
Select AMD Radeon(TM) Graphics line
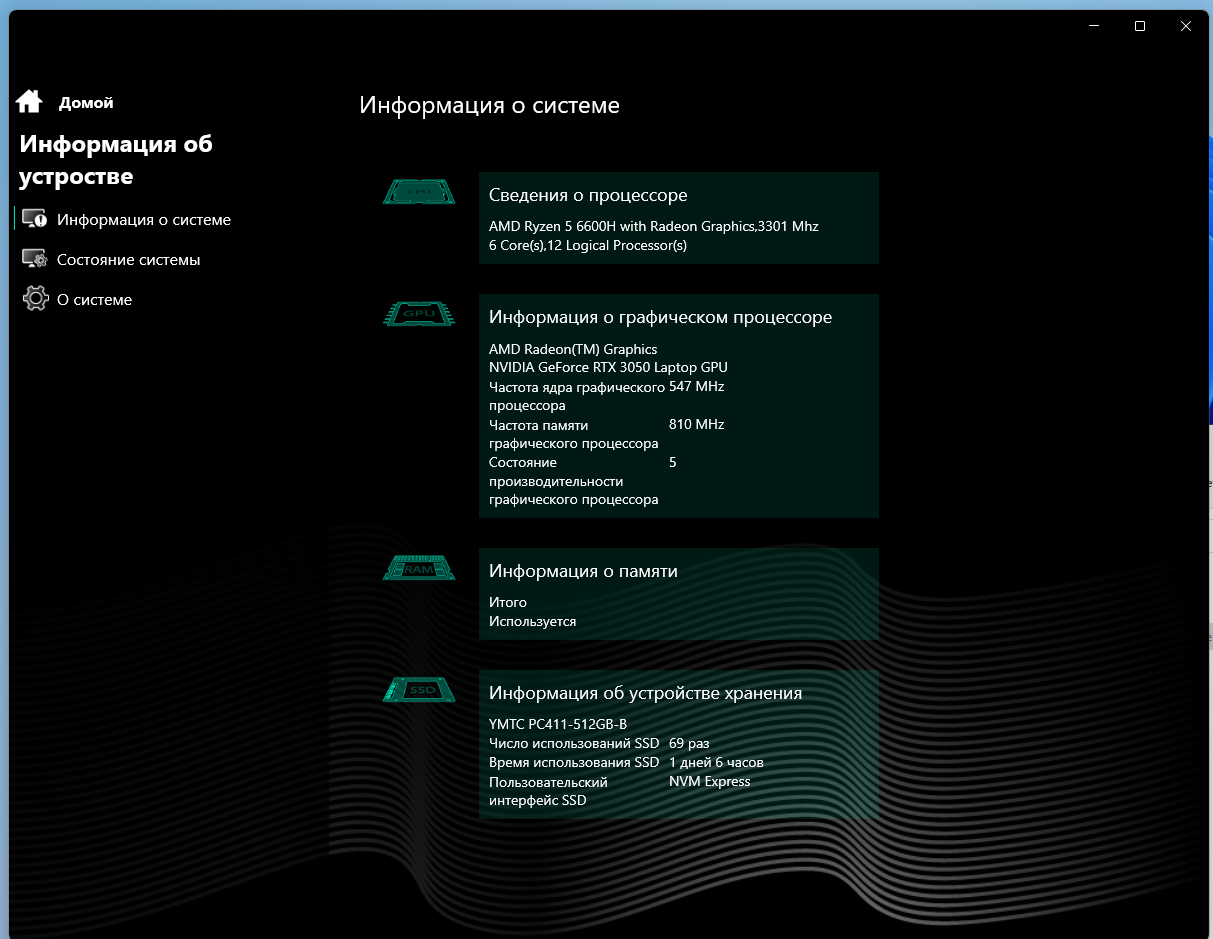573,349
